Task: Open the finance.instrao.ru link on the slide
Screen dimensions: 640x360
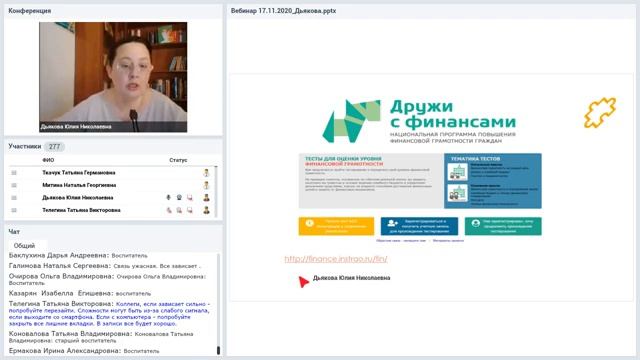Action: pyautogui.click(x=336, y=259)
